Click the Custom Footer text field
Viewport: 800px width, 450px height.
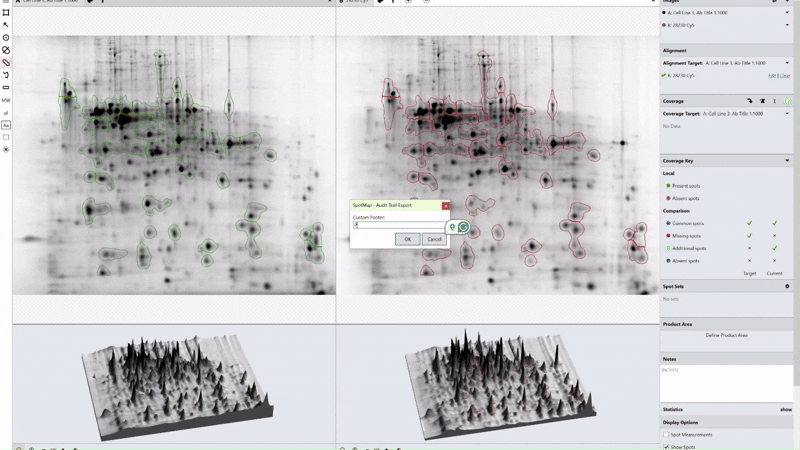pyautogui.click(x=398, y=226)
